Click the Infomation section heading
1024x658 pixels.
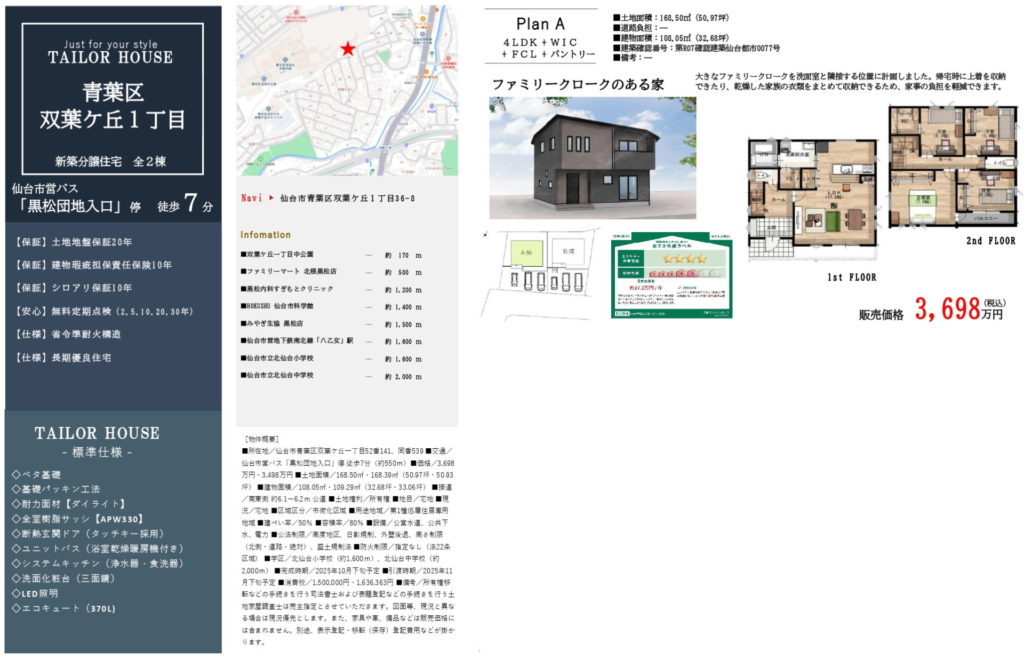(265, 235)
